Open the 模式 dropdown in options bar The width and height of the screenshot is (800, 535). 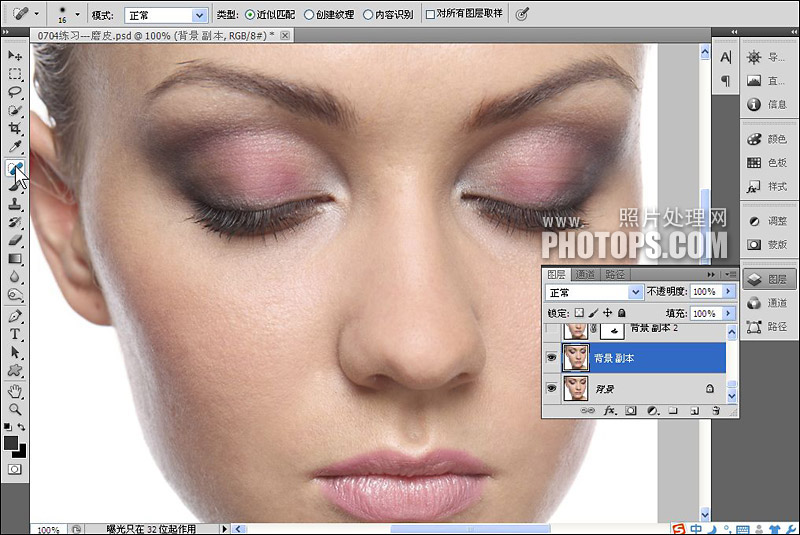pyautogui.click(x=166, y=15)
